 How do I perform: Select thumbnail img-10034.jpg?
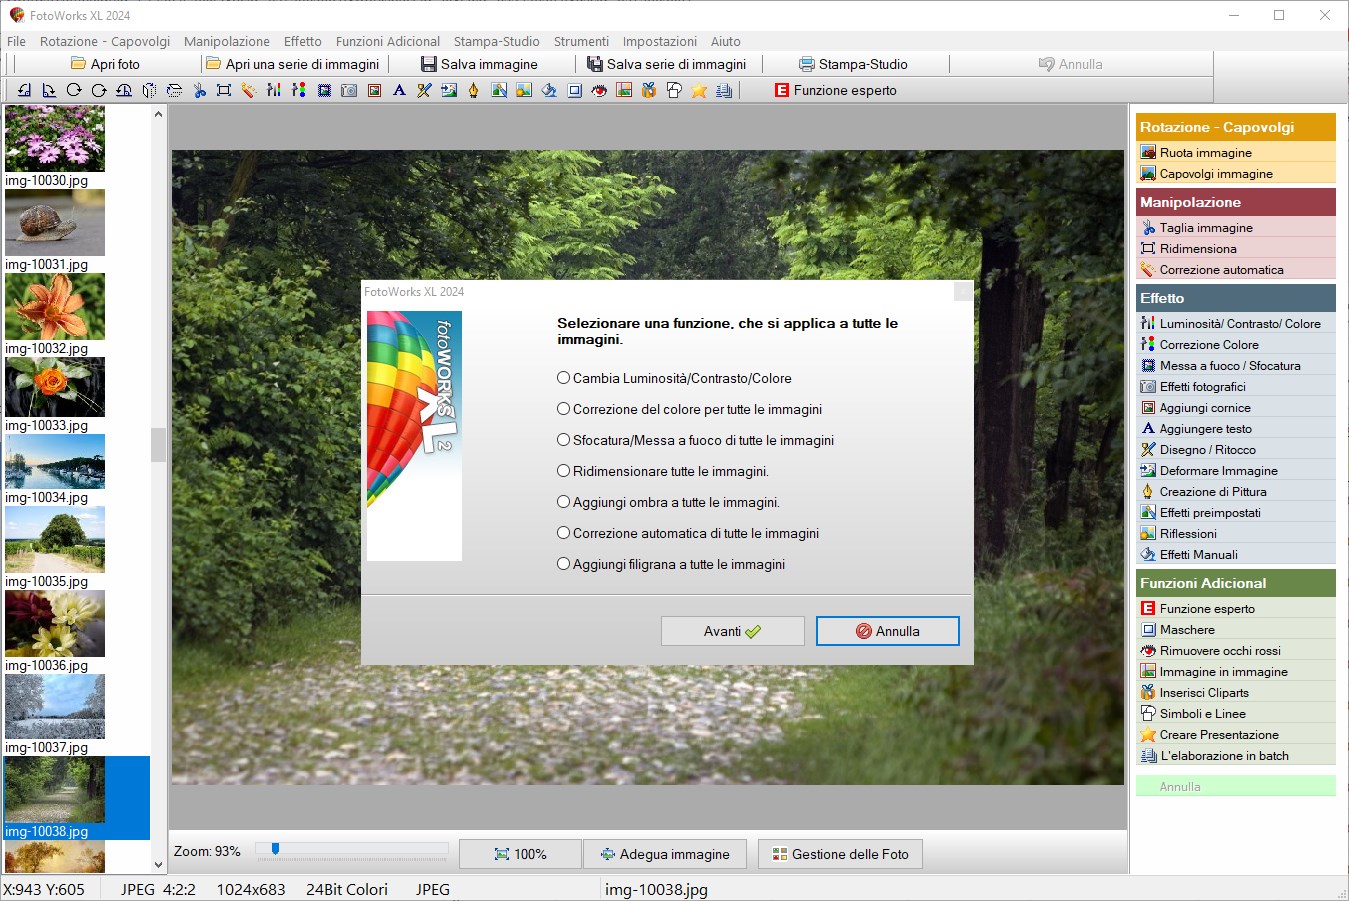coord(55,461)
